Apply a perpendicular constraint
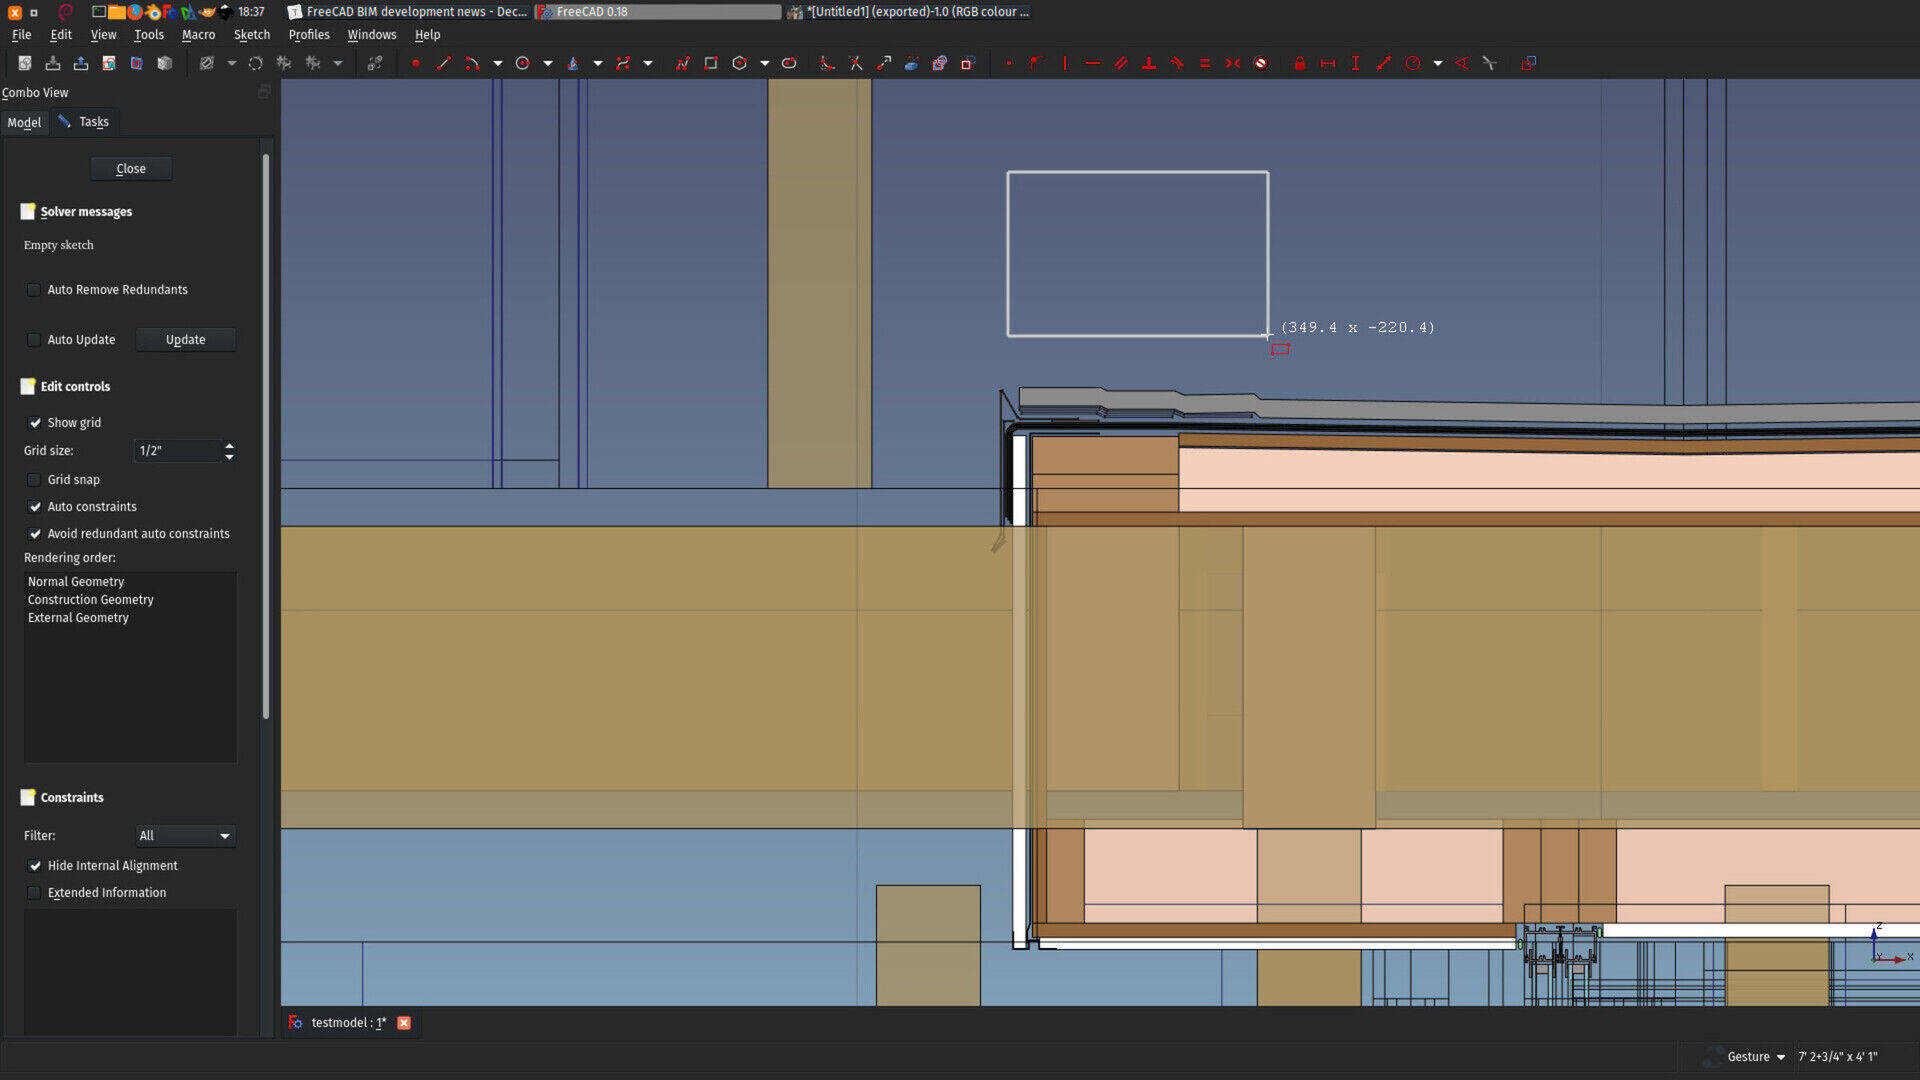1920x1080 pixels. coord(1149,63)
